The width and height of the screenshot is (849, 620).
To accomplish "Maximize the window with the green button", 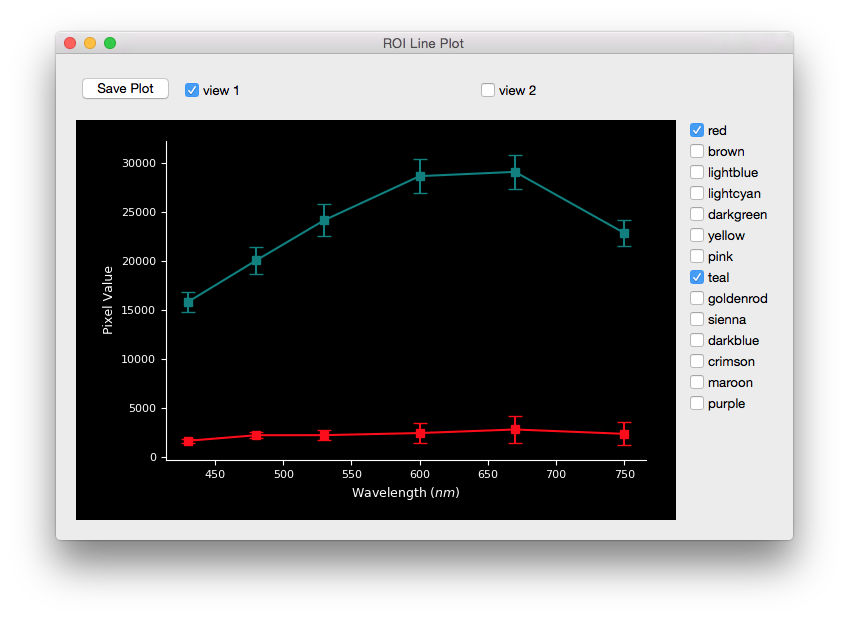I will [110, 43].
